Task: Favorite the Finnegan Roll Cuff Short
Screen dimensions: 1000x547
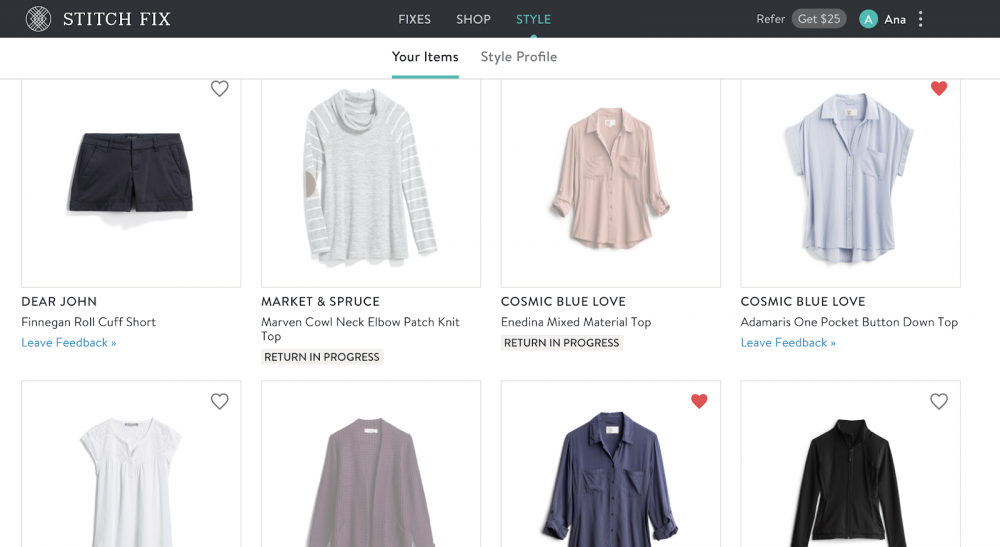Action: pyautogui.click(x=220, y=89)
